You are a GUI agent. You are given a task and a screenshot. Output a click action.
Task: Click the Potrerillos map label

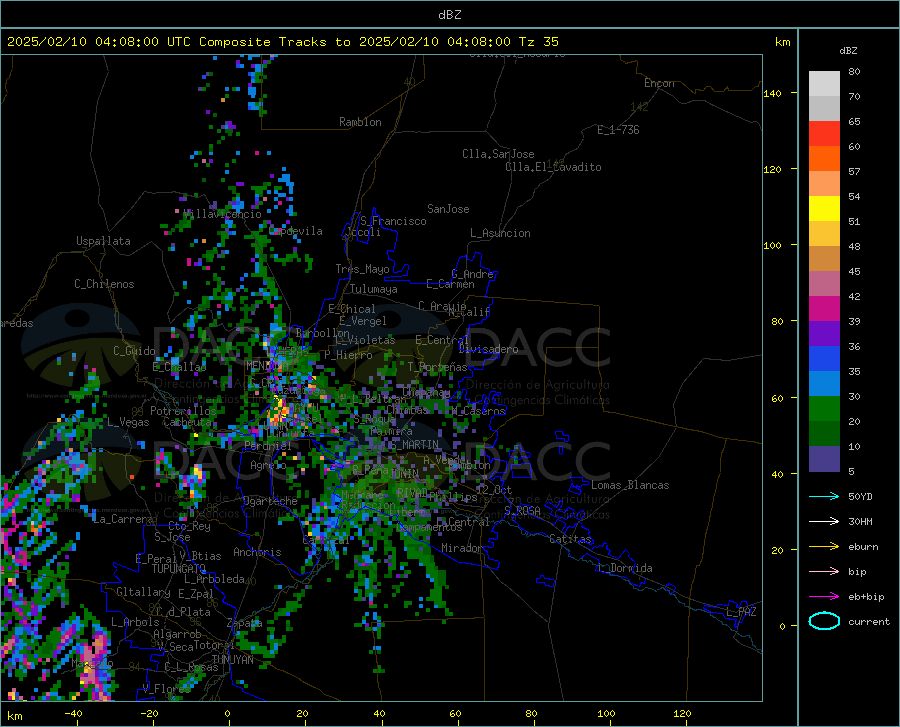click(183, 411)
